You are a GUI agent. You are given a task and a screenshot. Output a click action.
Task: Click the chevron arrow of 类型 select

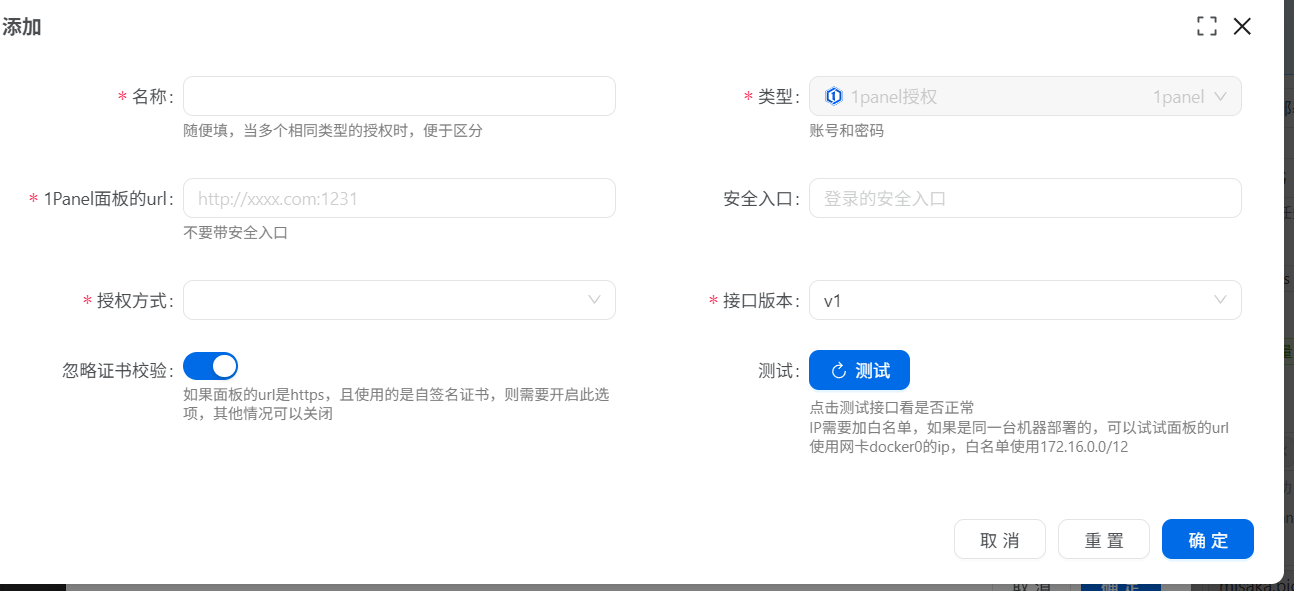1220,97
